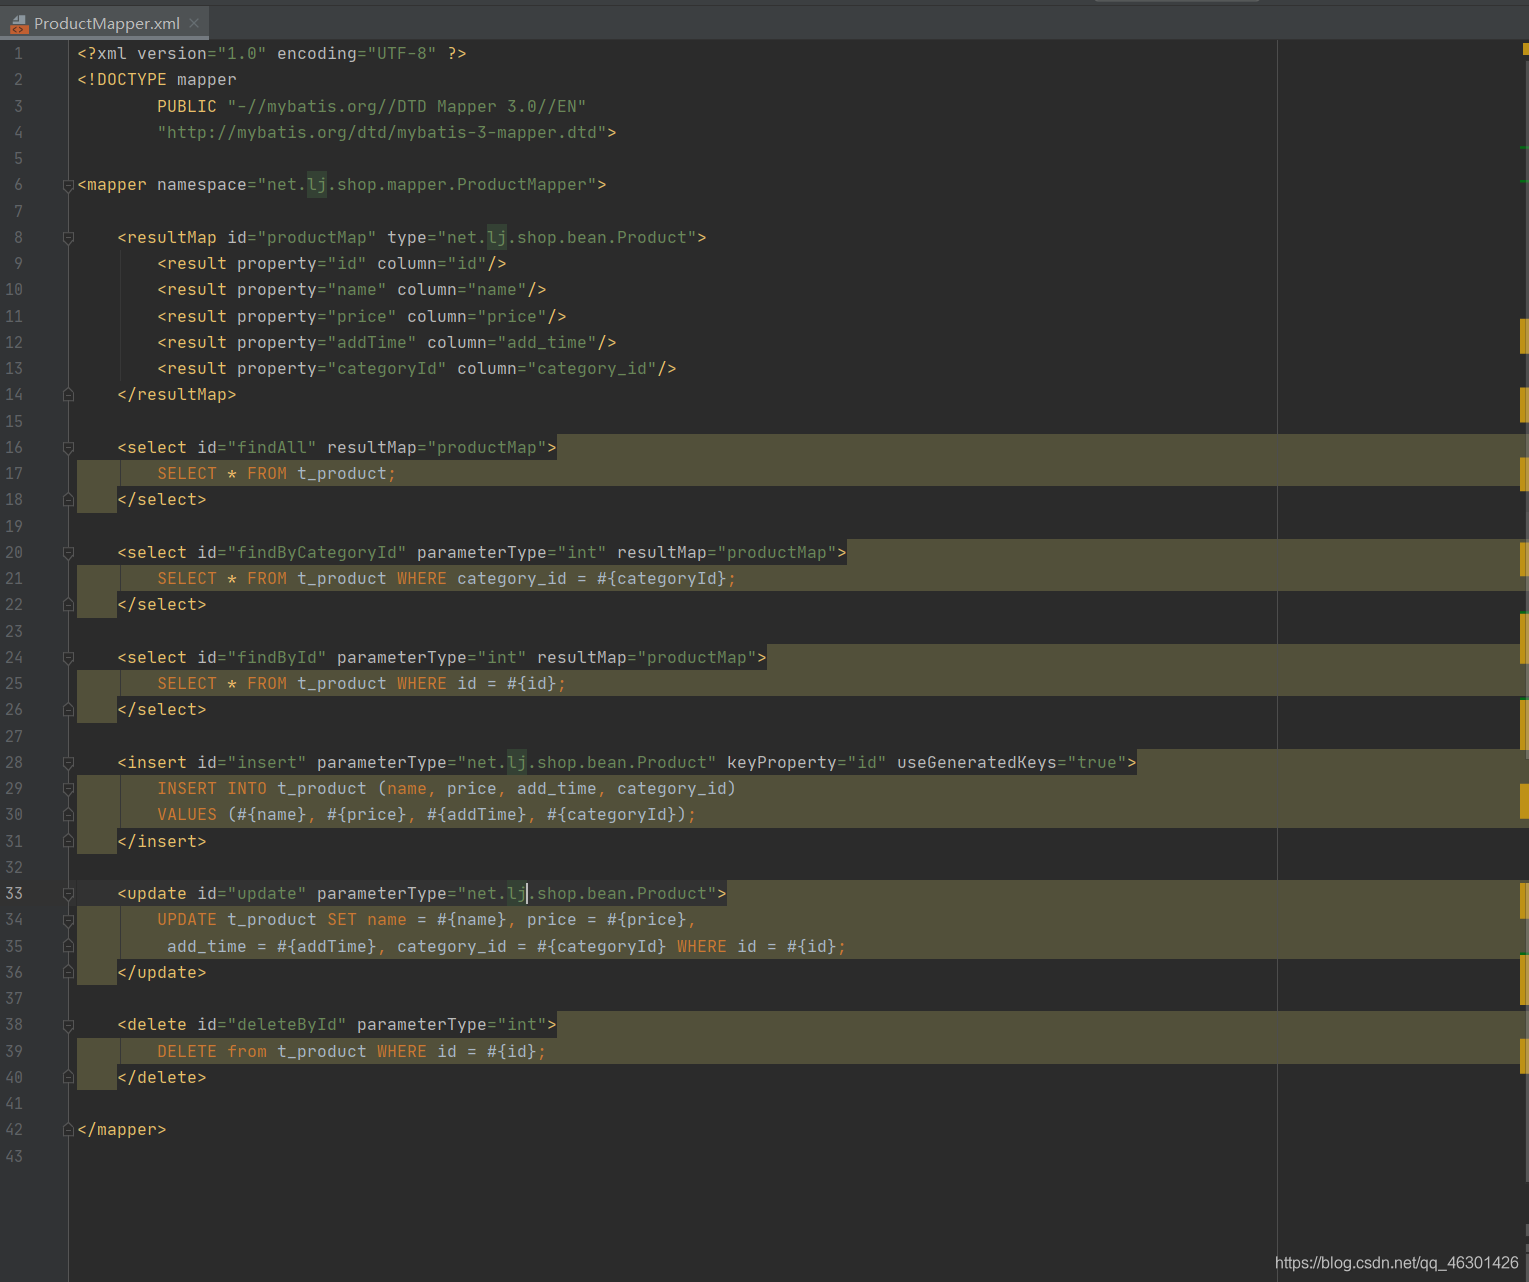
Task: Click the yellow inspection status indicator above the stripe
Action: click(1525, 48)
